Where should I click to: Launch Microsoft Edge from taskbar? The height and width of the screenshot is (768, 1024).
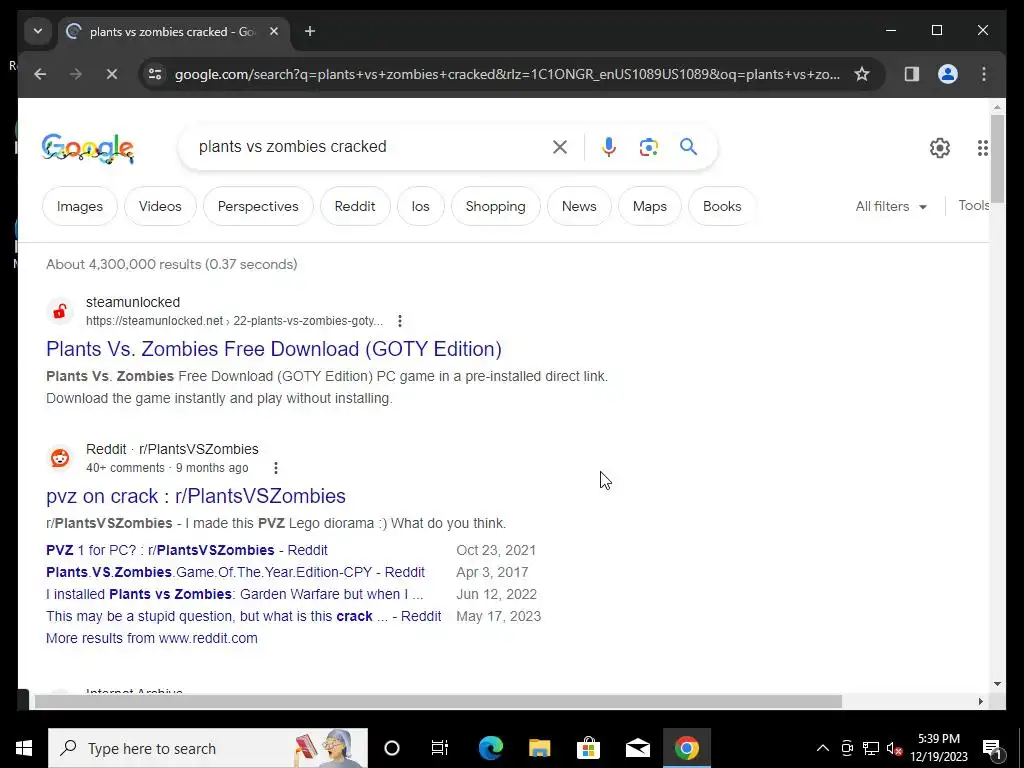490,748
